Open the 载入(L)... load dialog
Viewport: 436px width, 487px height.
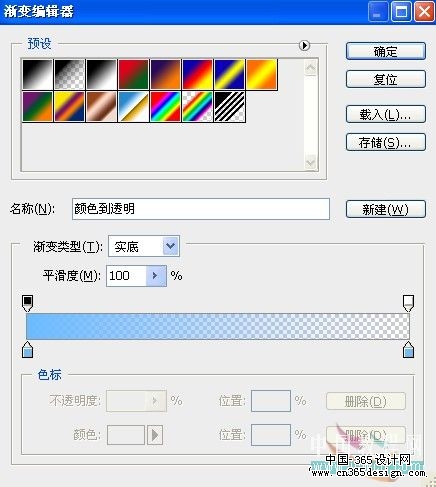(386, 114)
